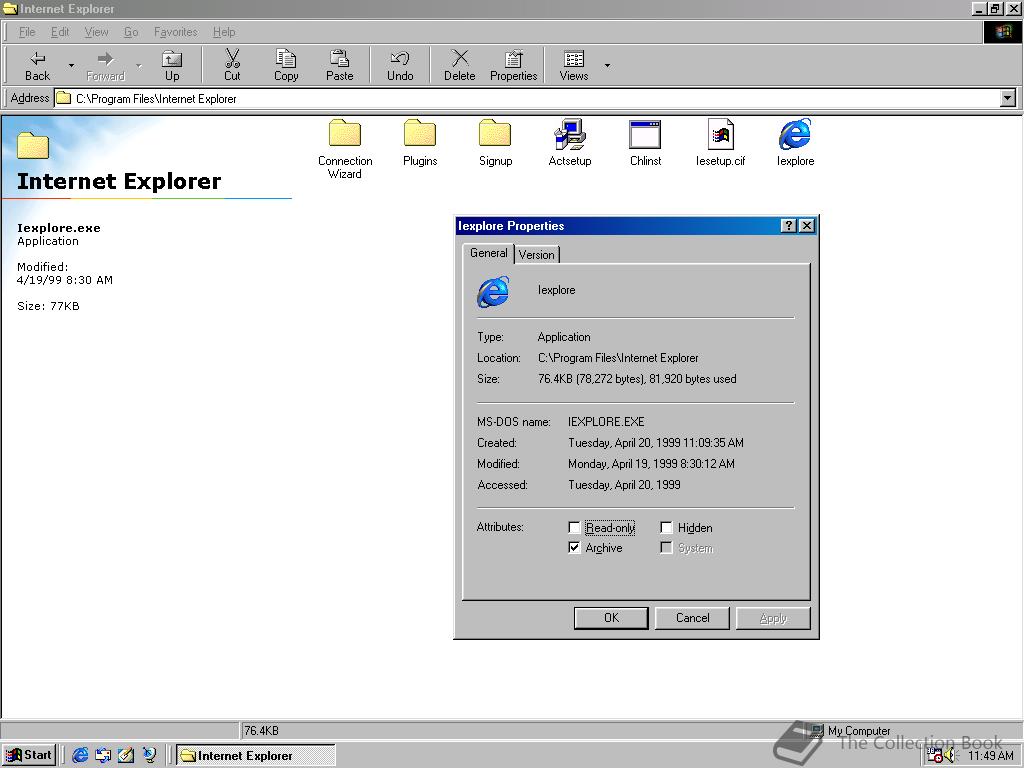1024x768 pixels.
Task: Open the File menu
Action: [27, 32]
